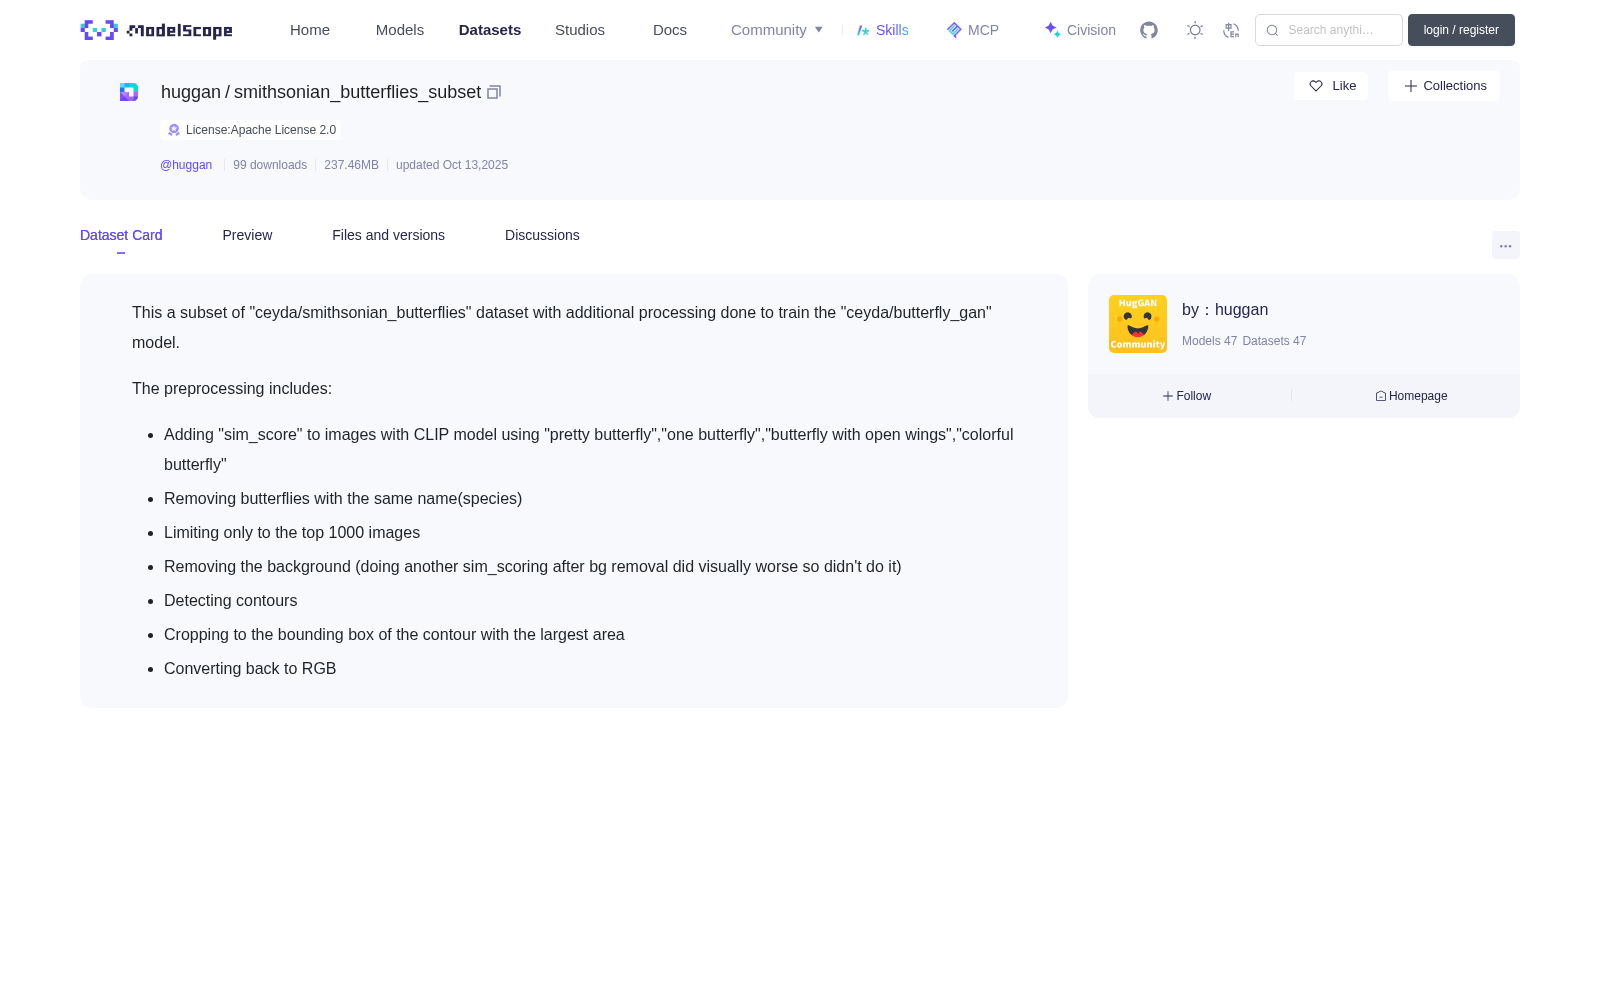1600x1000 pixels.
Task: Click the @huggan author link
Action: coord(186,165)
